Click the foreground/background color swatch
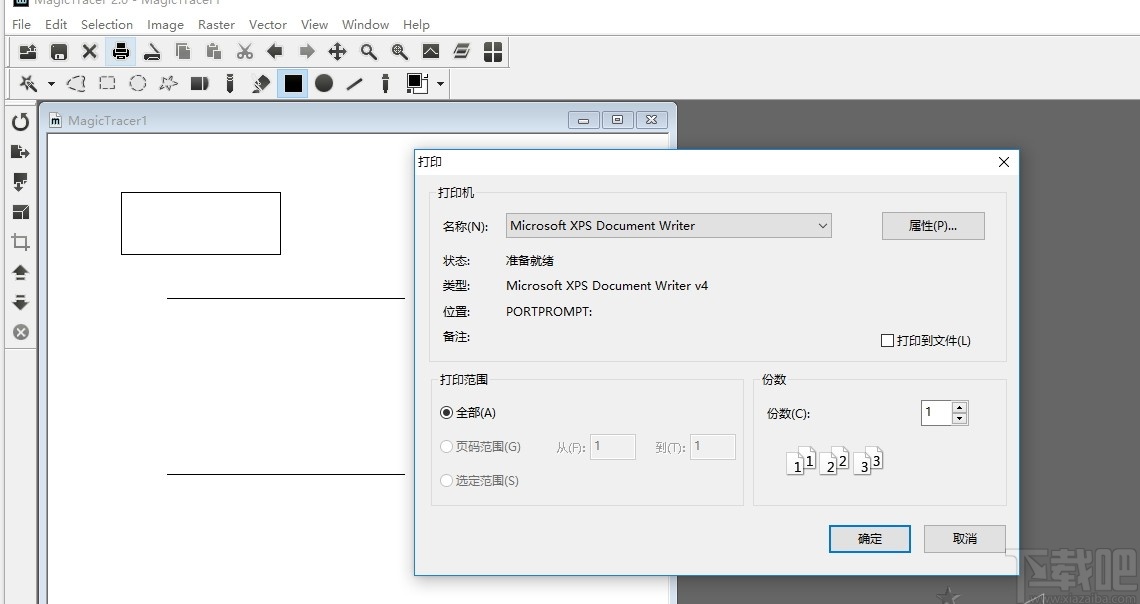 [x=417, y=84]
